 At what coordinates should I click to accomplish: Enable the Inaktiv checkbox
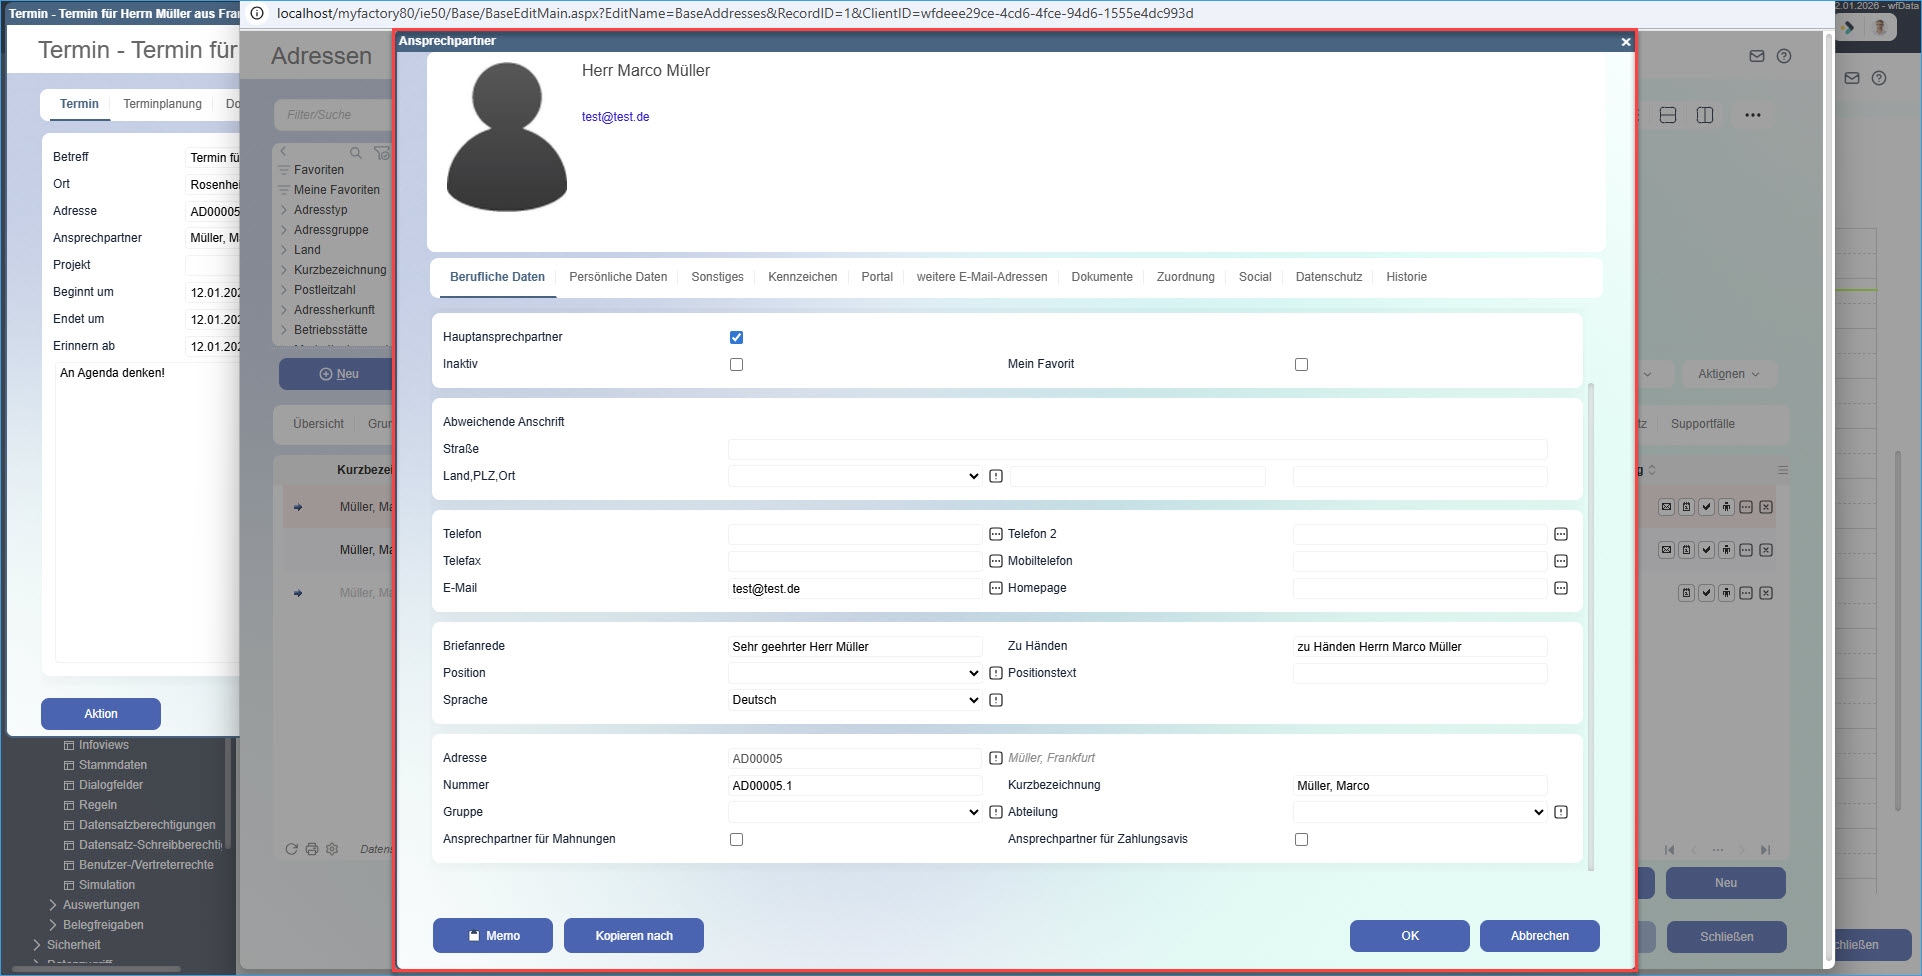[736, 364]
